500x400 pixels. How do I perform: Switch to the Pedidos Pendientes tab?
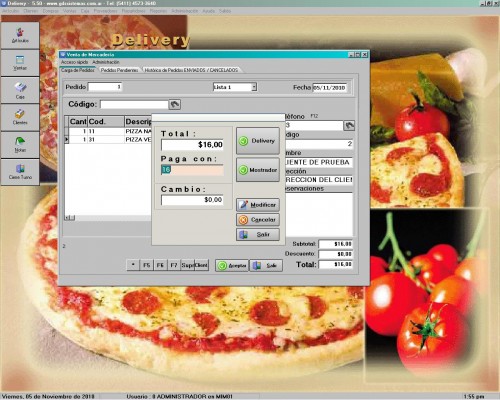pos(119,70)
